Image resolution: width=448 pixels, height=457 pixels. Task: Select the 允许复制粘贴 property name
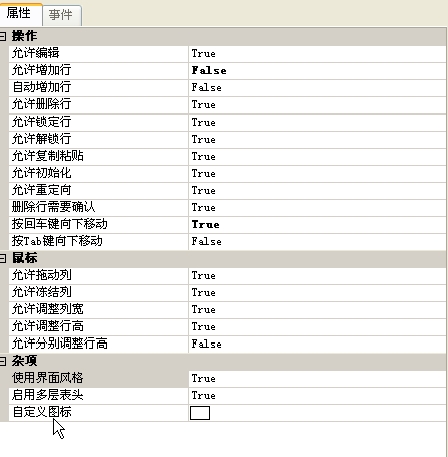(48, 156)
